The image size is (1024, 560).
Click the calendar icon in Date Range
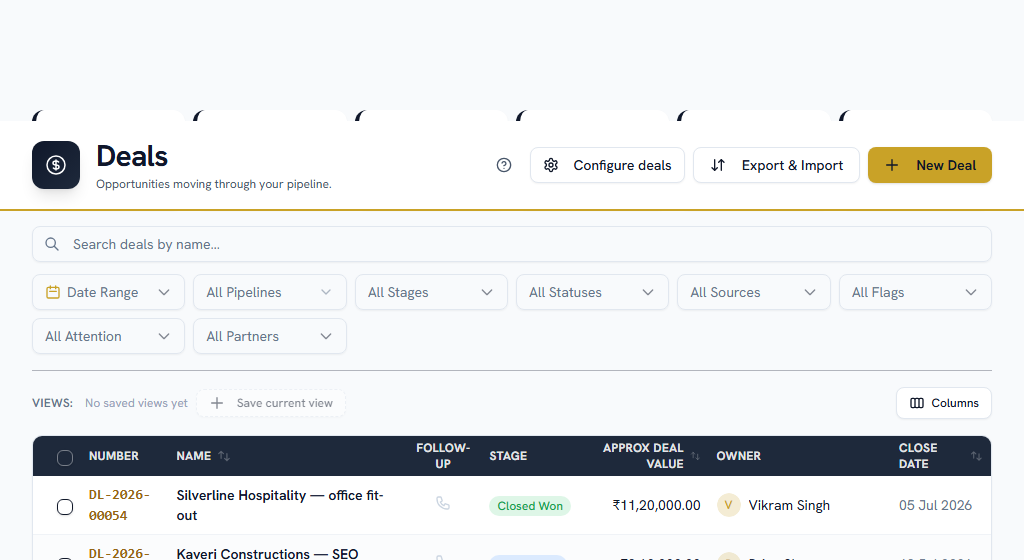tap(53, 292)
